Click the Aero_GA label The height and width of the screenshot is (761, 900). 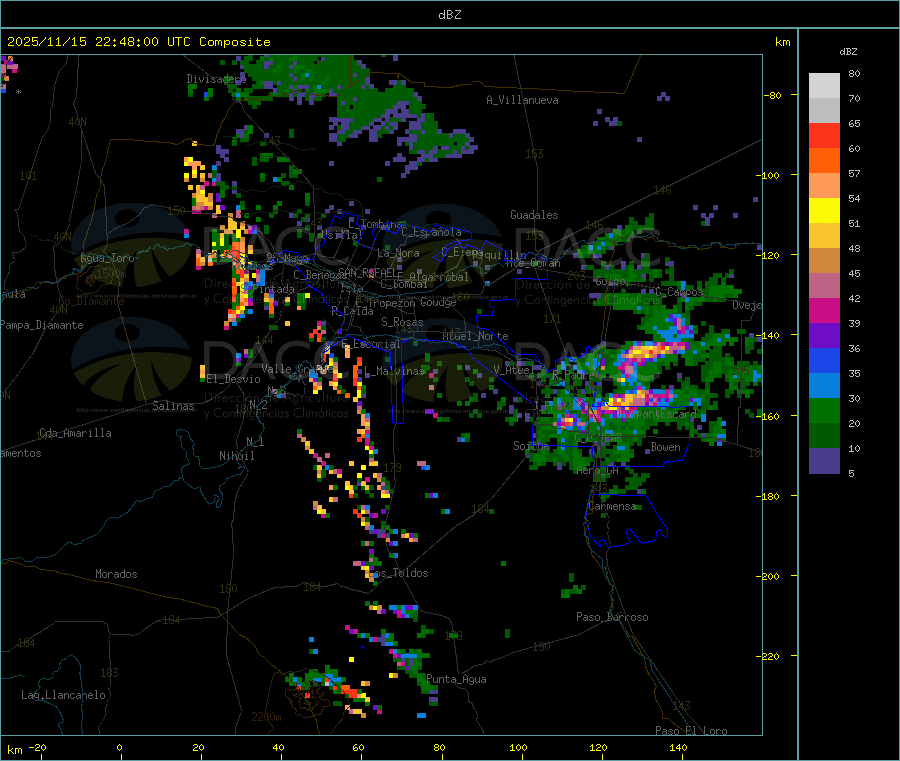pos(598,470)
